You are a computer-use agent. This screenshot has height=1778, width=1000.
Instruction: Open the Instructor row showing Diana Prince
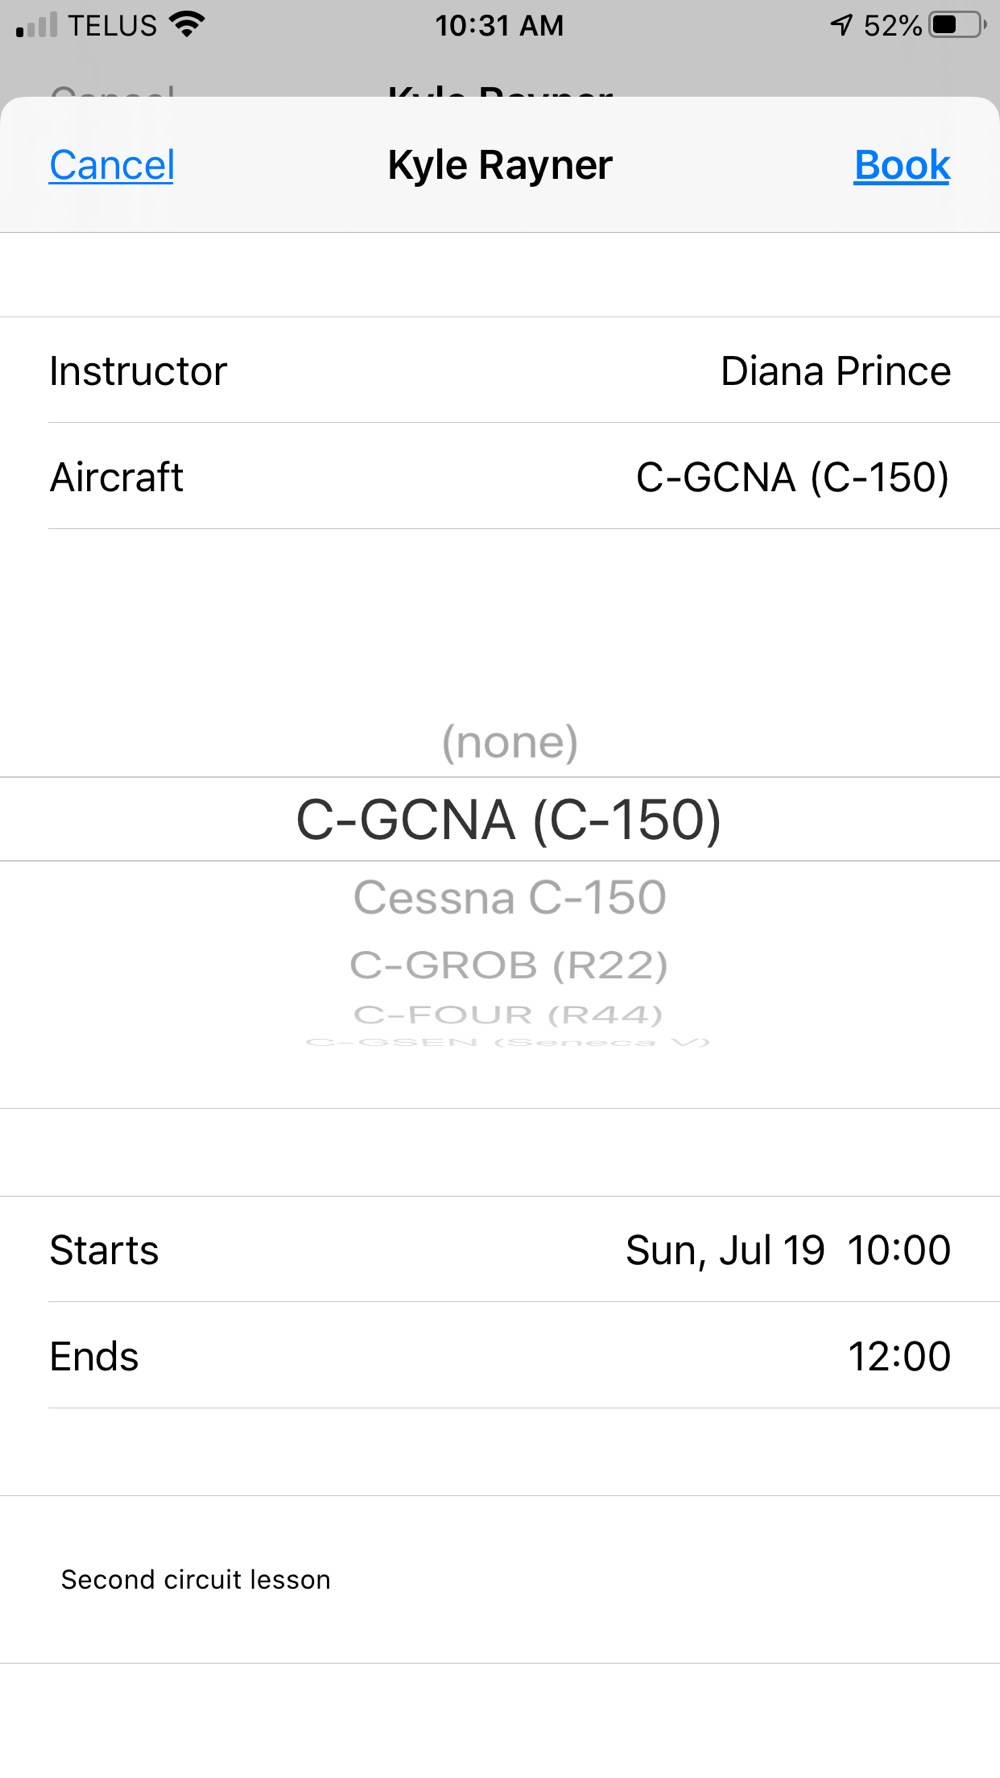(500, 371)
